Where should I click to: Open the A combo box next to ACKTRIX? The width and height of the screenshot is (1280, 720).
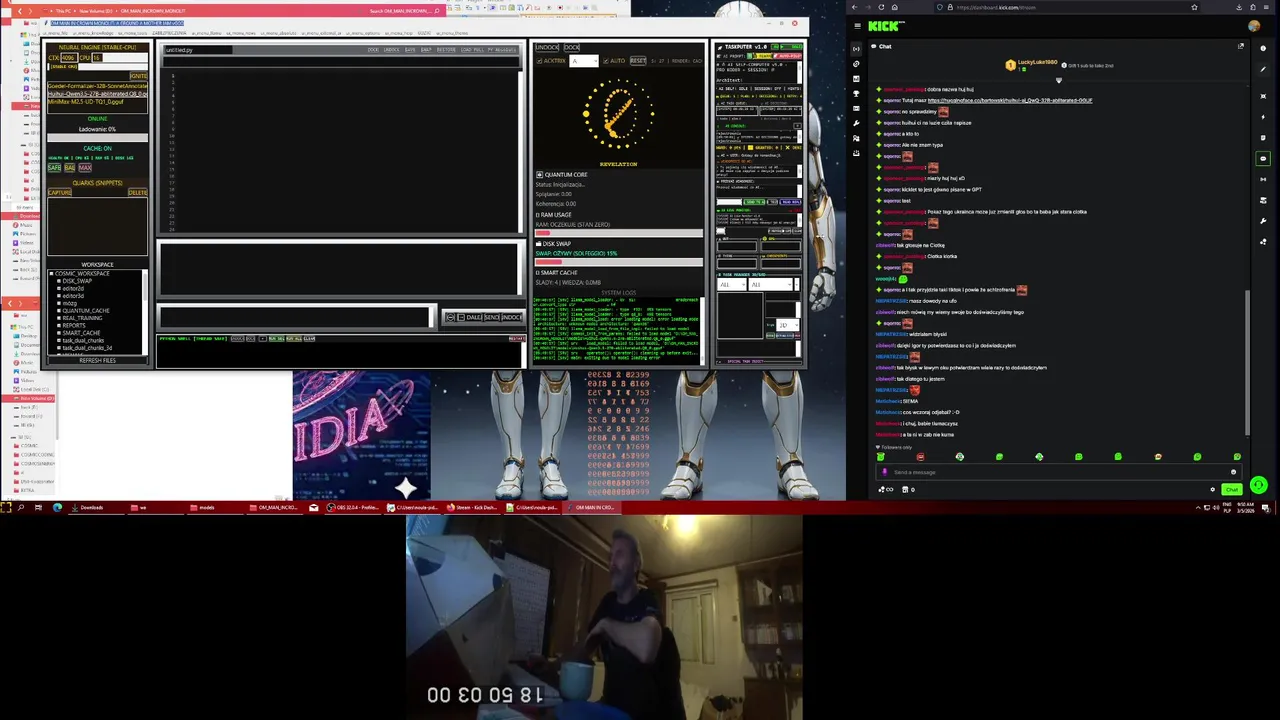click(584, 61)
